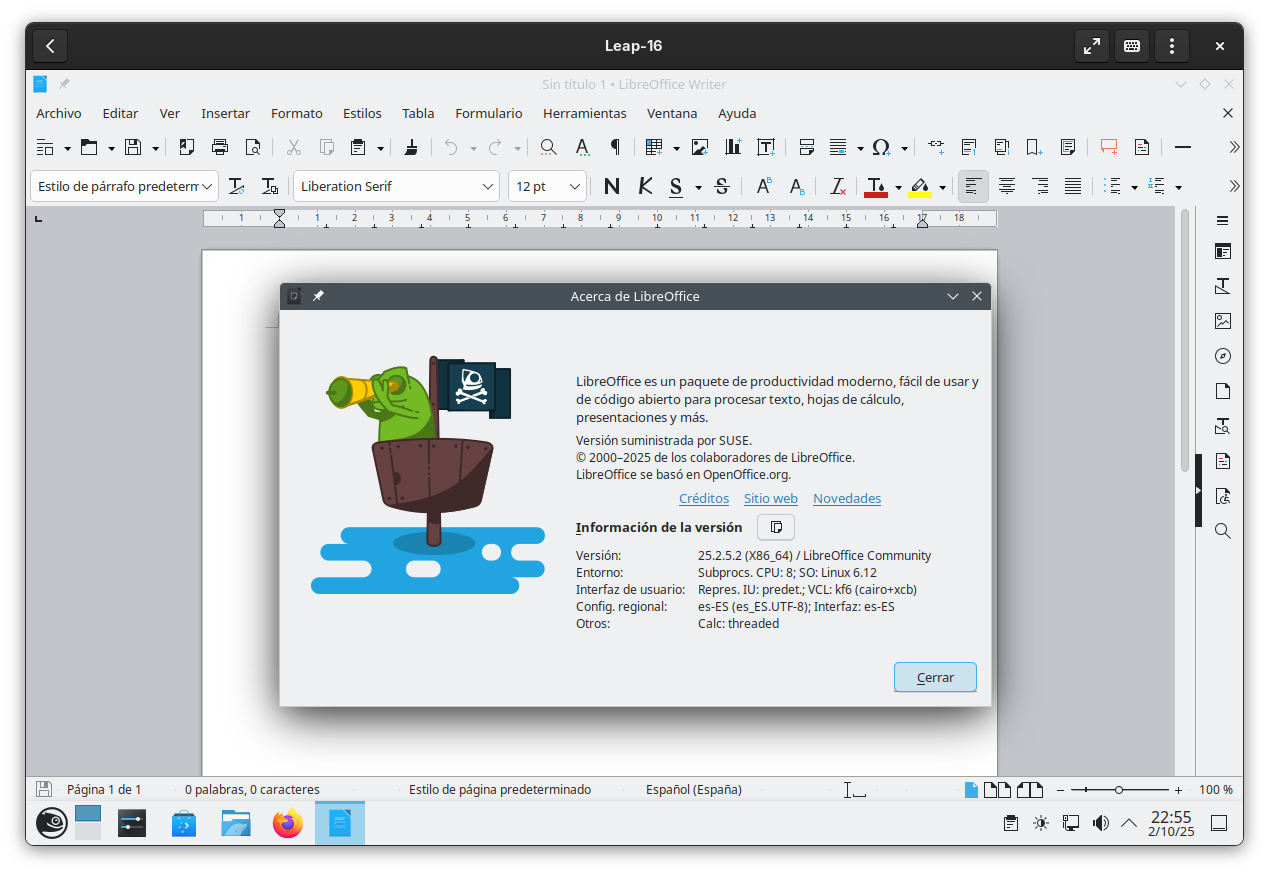Expand the 12 pt font size dropdown
Viewport: 1269px width, 874px height.
click(575, 186)
